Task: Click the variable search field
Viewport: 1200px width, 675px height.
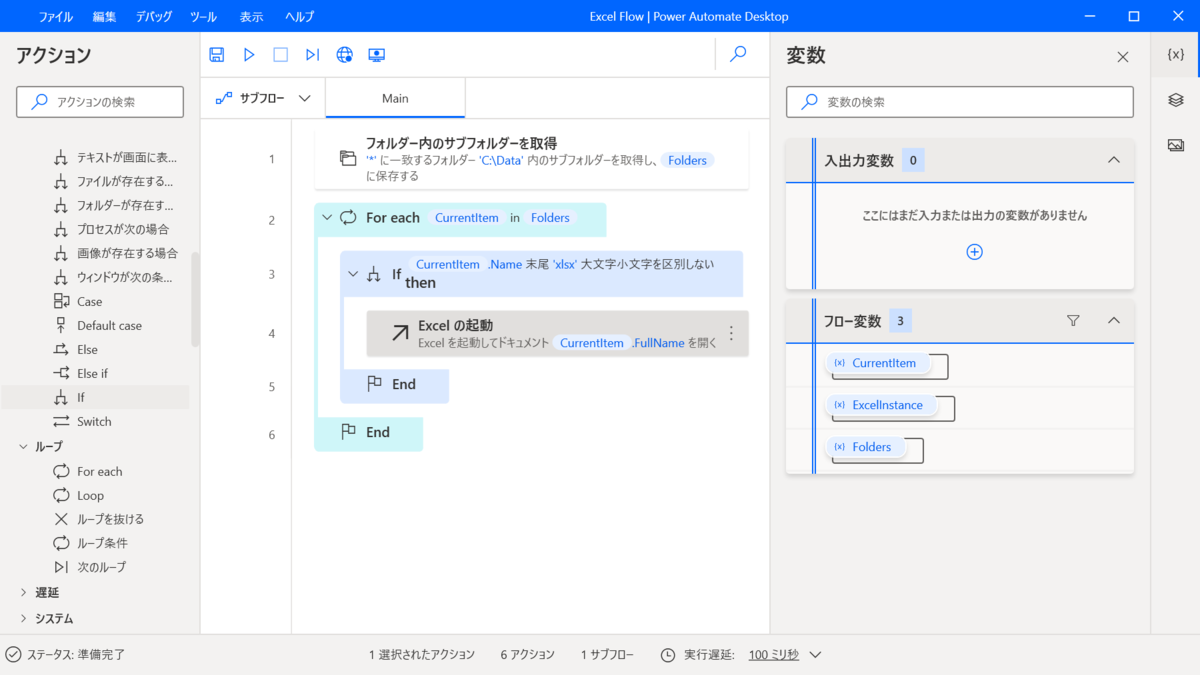Action: tap(960, 102)
